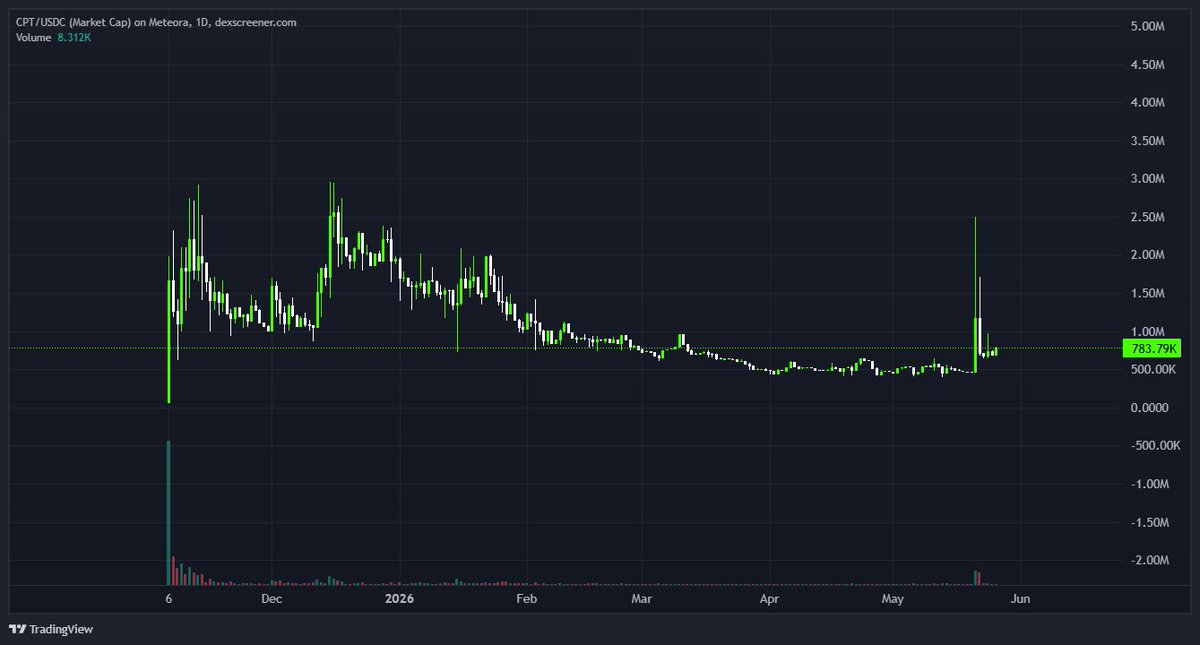Image resolution: width=1200 pixels, height=645 pixels.
Task: Click the 5.00M axis label
Action: (x=1148, y=26)
